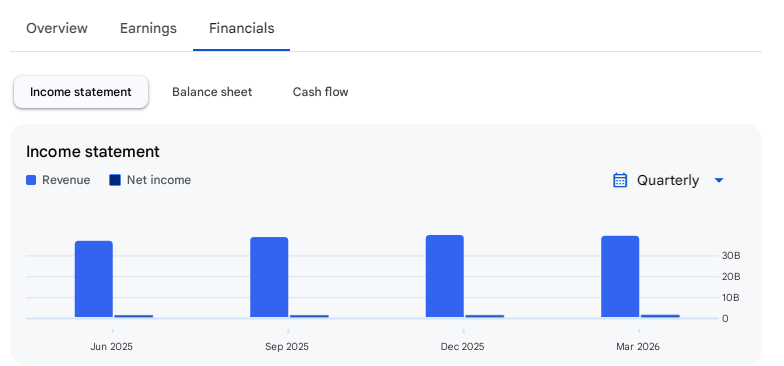Show the Balance sheet view

212,92
